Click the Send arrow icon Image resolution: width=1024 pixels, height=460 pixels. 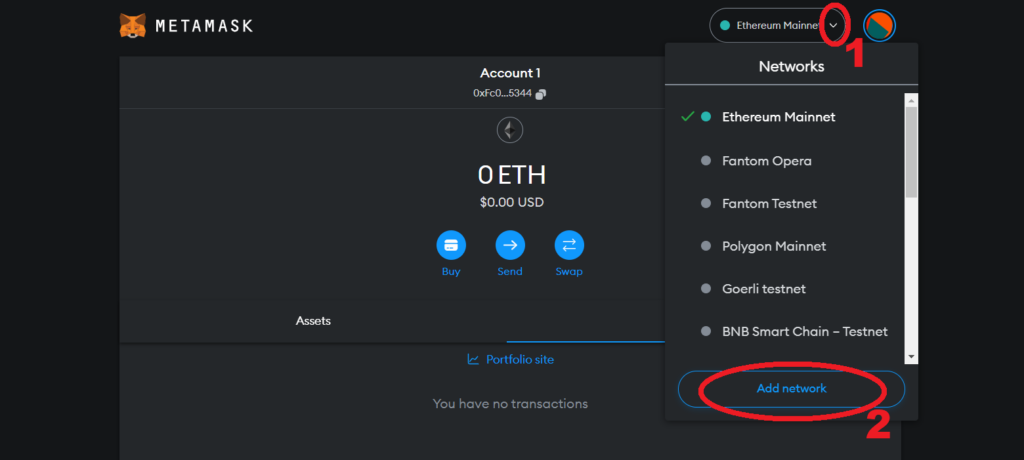coord(510,245)
